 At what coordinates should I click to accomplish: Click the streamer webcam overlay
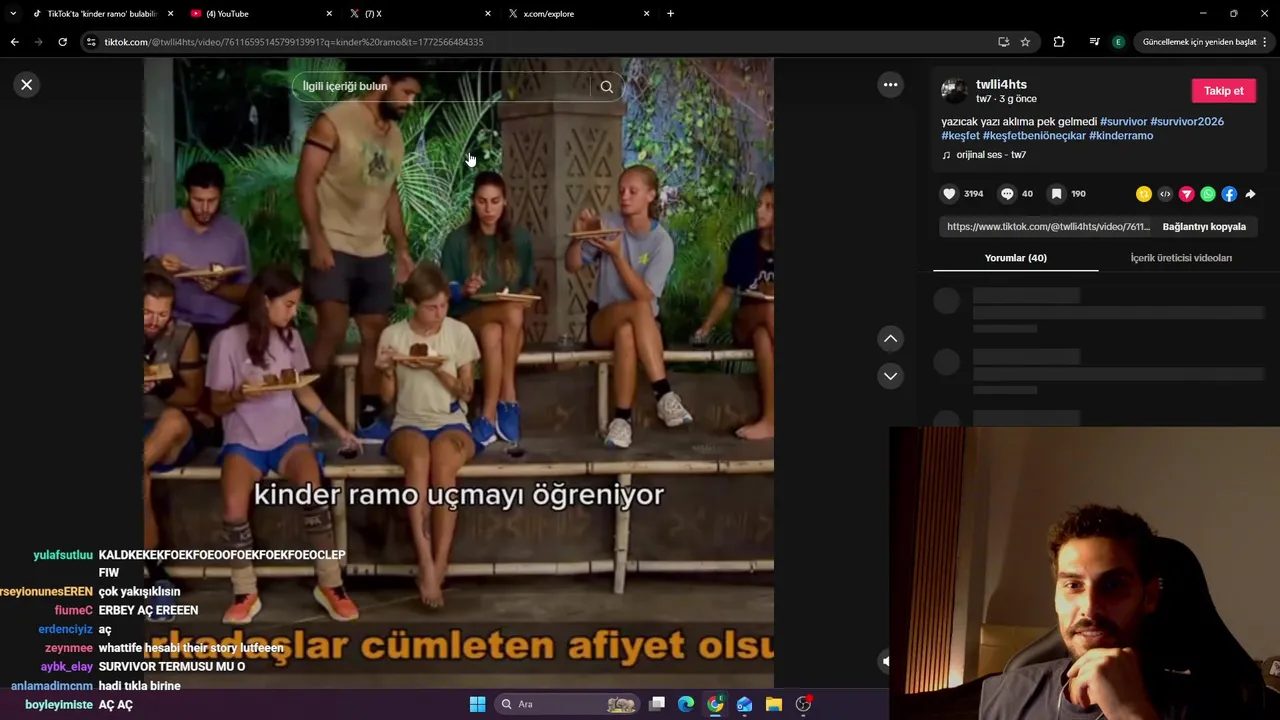(1084, 573)
